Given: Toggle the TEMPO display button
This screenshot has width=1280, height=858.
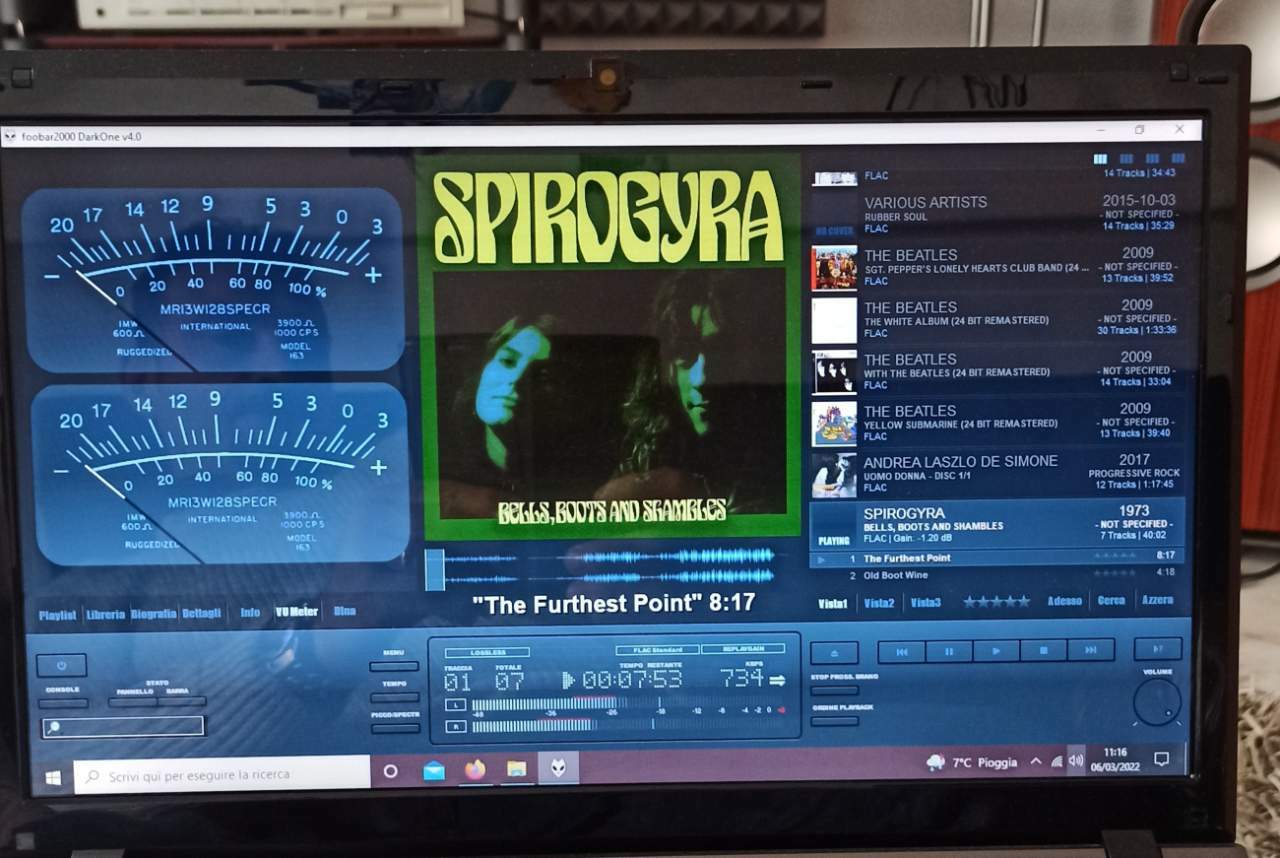Looking at the screenshot, I should tap(394, 697).
